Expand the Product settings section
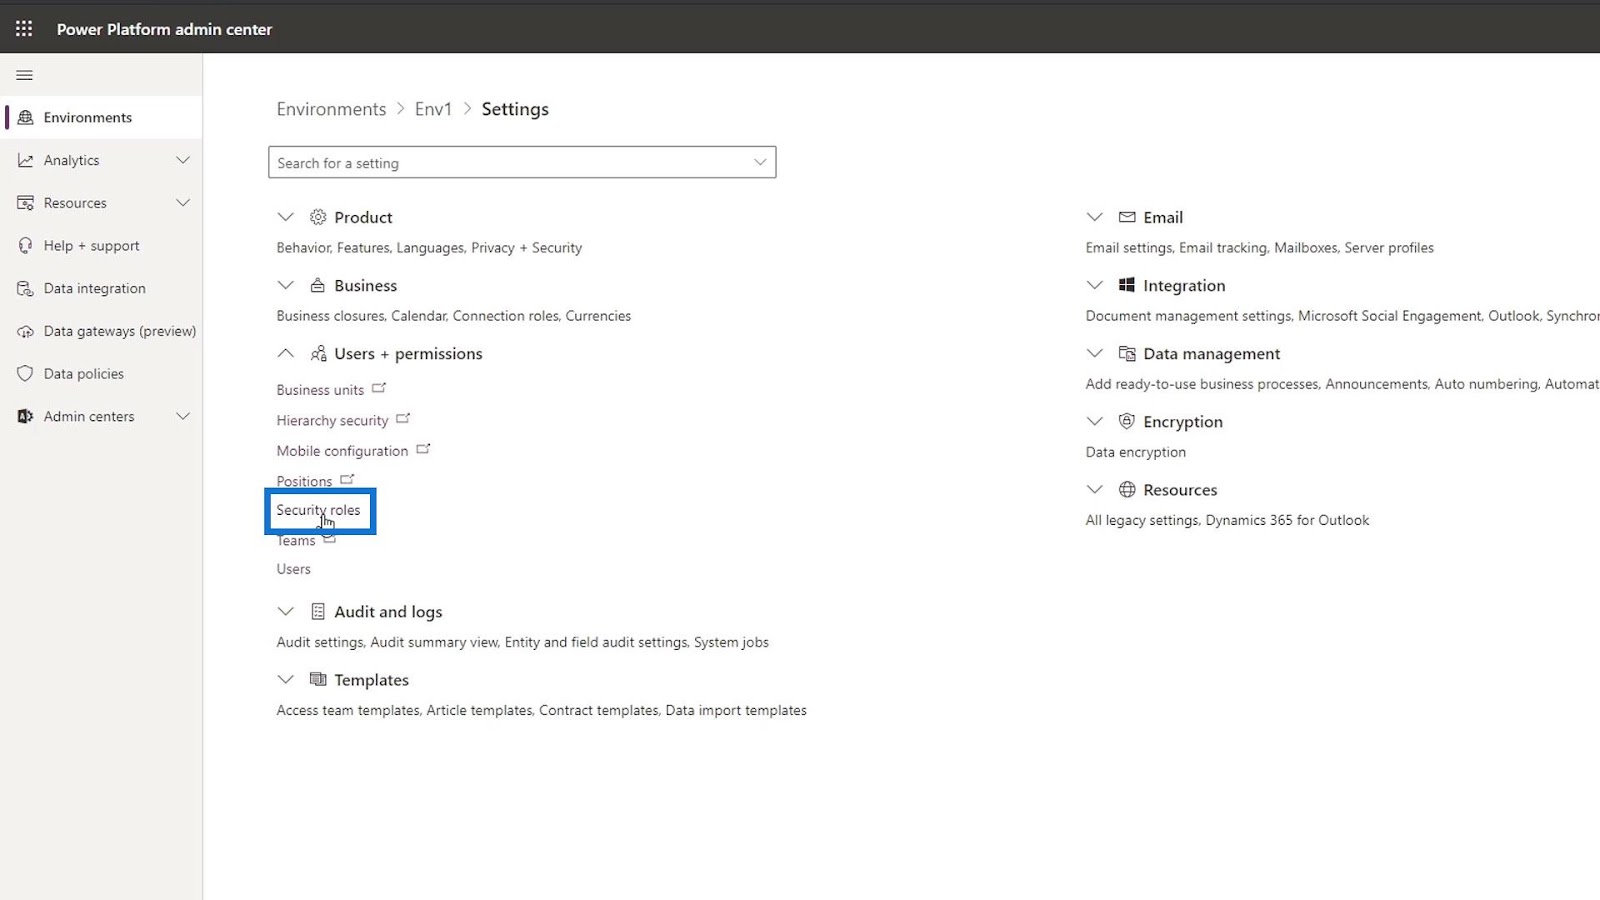 [x=286, y=217]
